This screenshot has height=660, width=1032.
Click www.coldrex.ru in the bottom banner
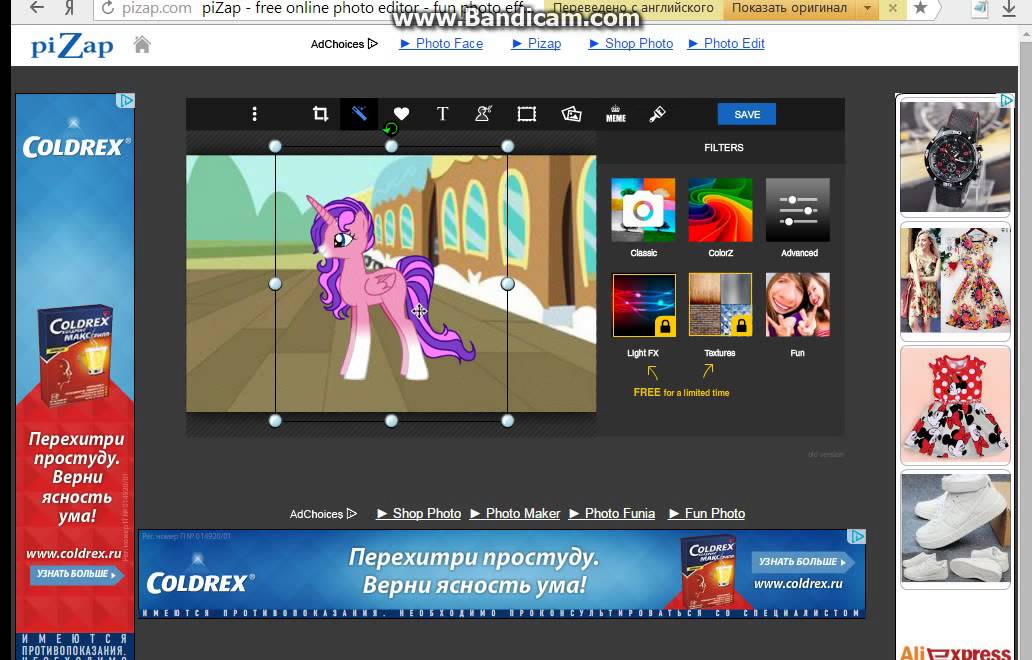(x=798, y=584)
